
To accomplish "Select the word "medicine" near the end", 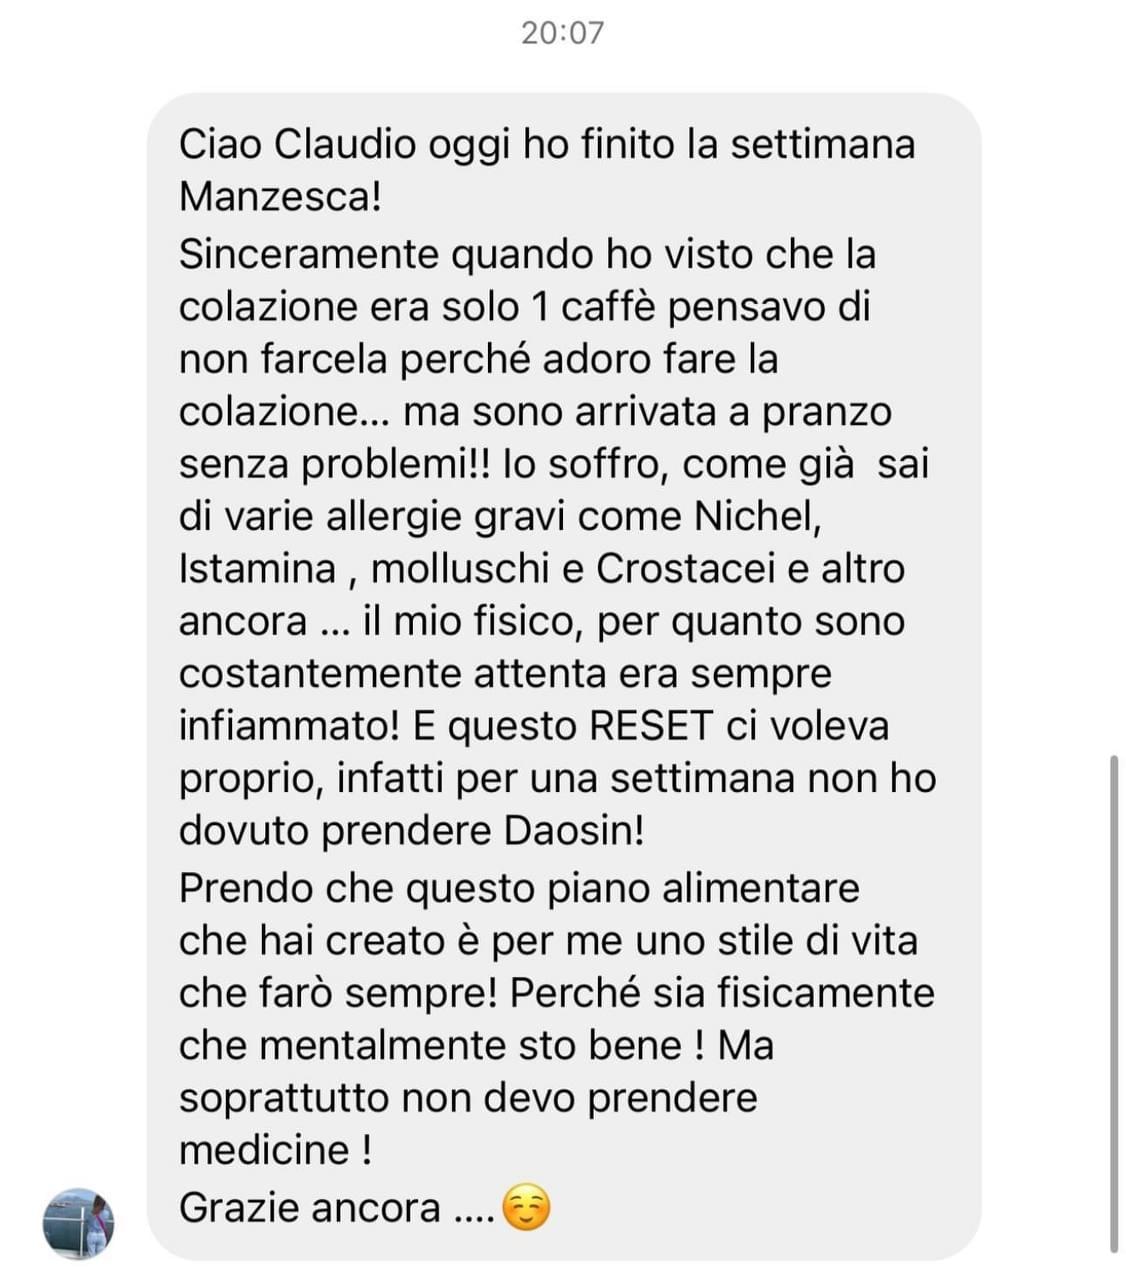I will point(263,1150).
